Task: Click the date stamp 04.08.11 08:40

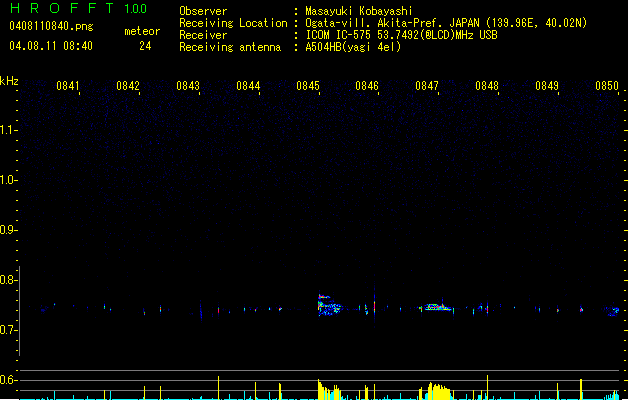Action: (51, 46)
